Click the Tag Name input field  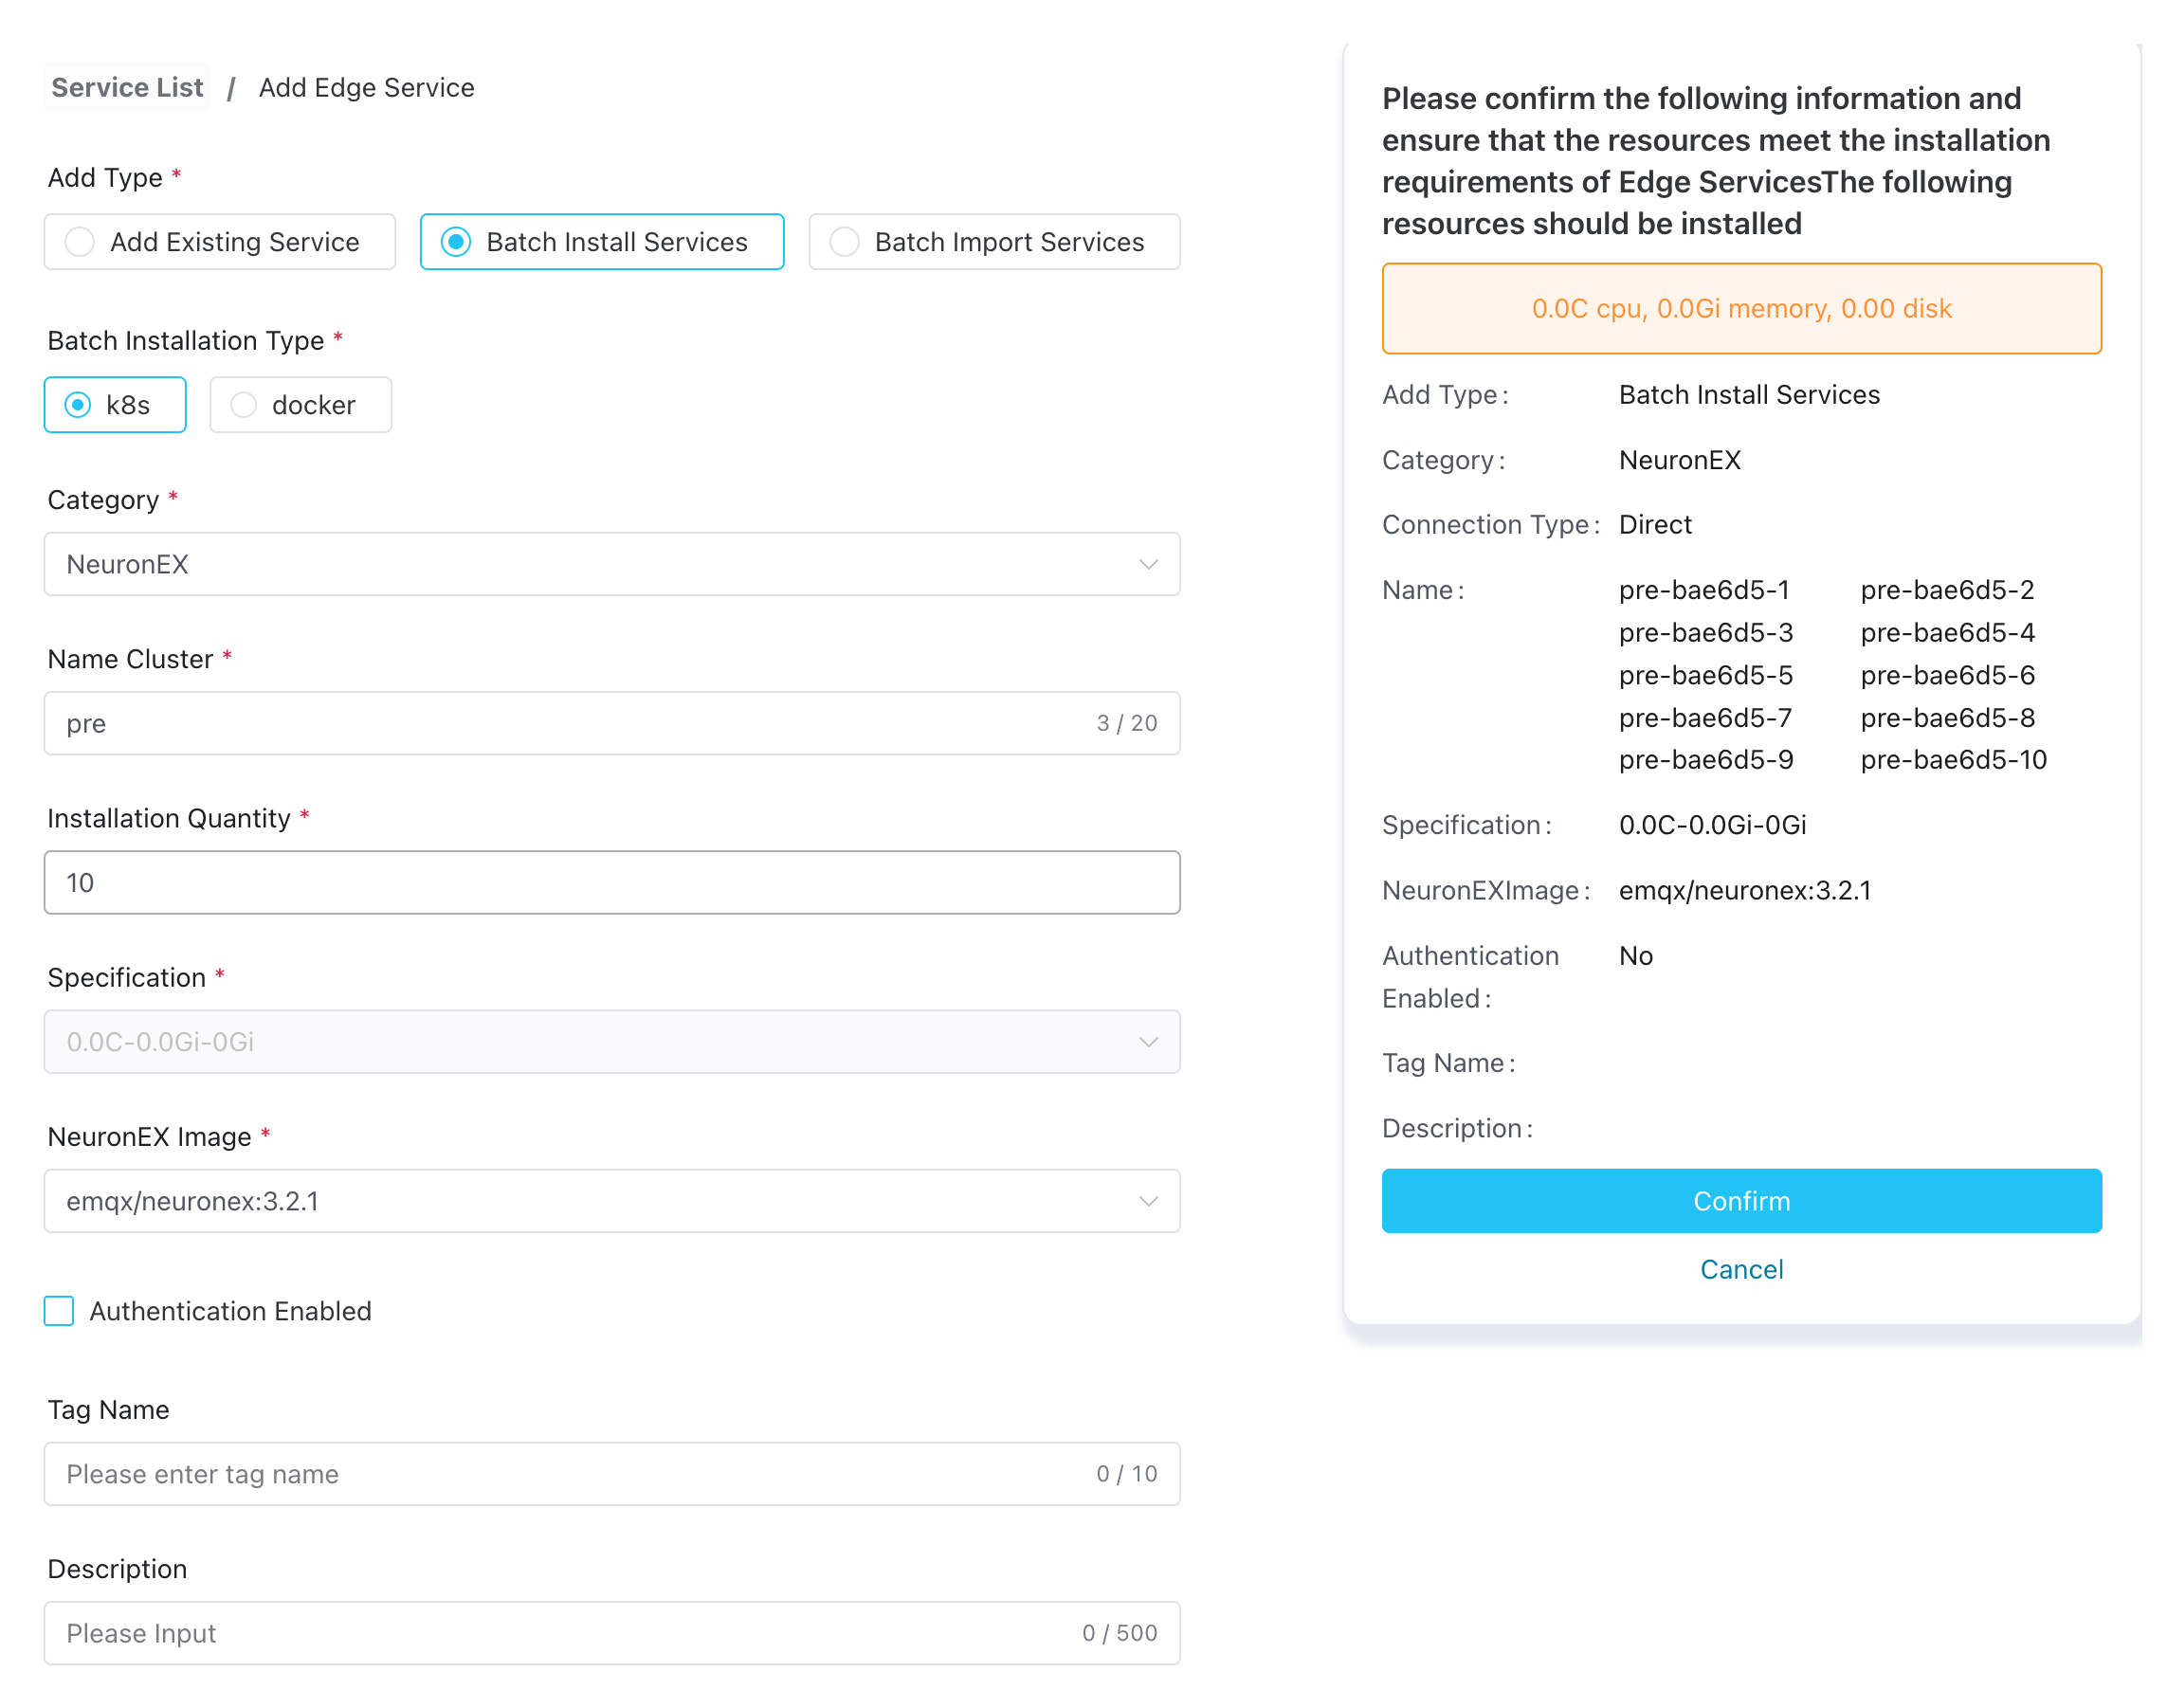(x=570, y=1474)
